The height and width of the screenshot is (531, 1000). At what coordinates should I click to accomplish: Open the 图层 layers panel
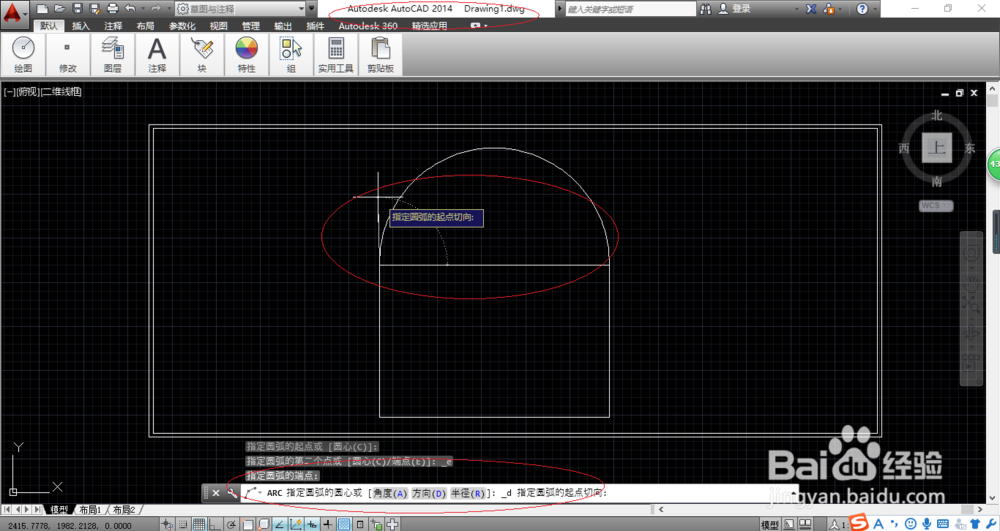tap(113, 54)
